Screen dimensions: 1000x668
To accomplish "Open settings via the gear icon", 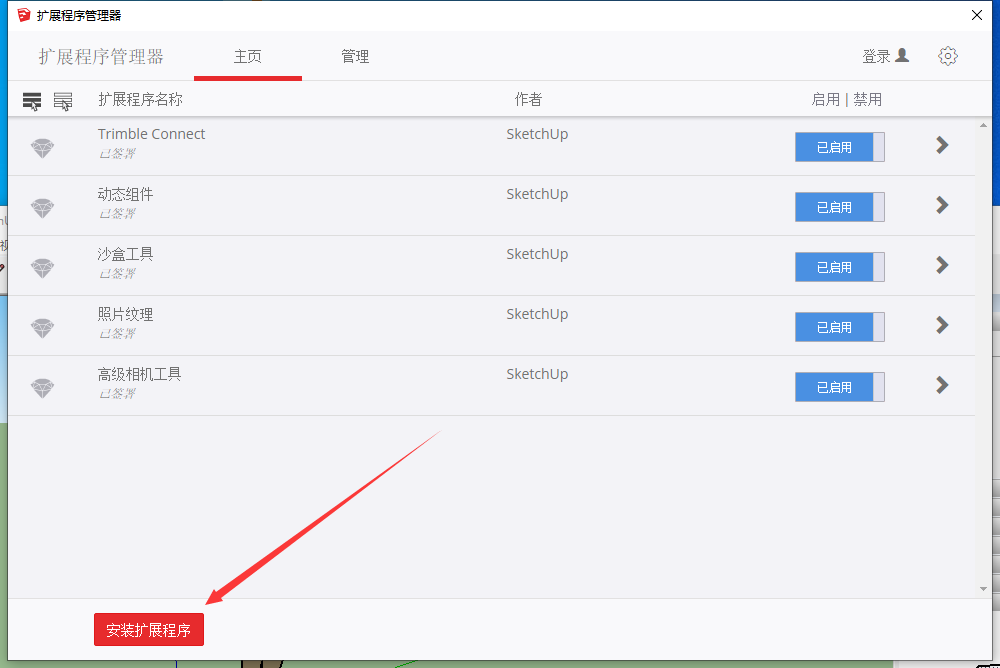I will (x=947, y=56).
